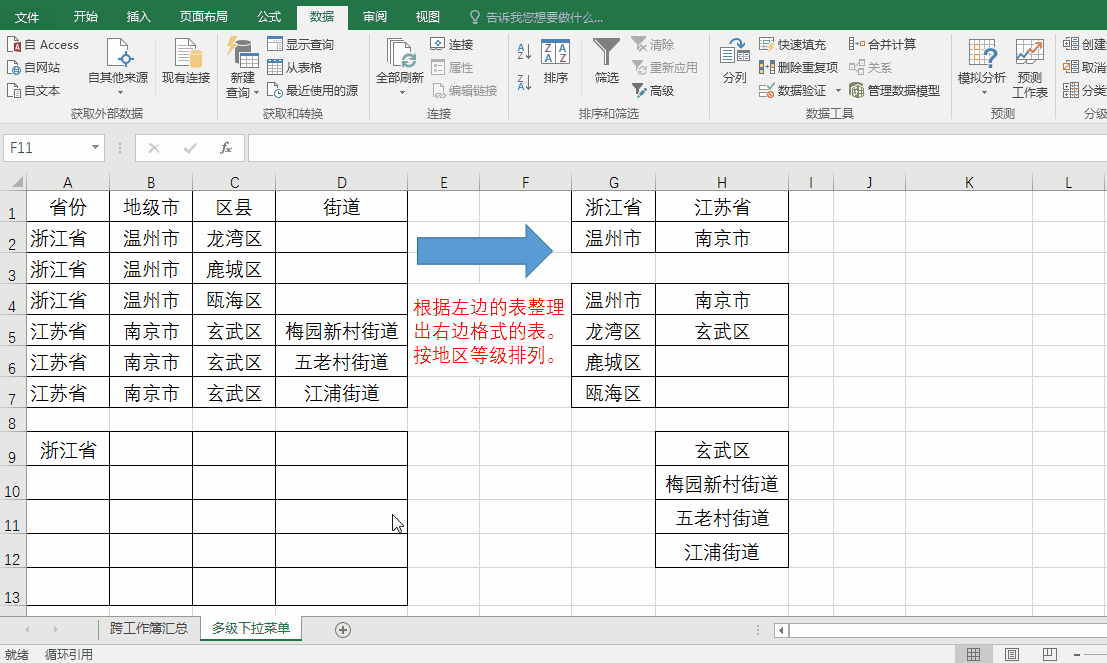Viewport: 1107px width, 663px height.
Task: Import data From Access
Action: (x=43, y=44)
